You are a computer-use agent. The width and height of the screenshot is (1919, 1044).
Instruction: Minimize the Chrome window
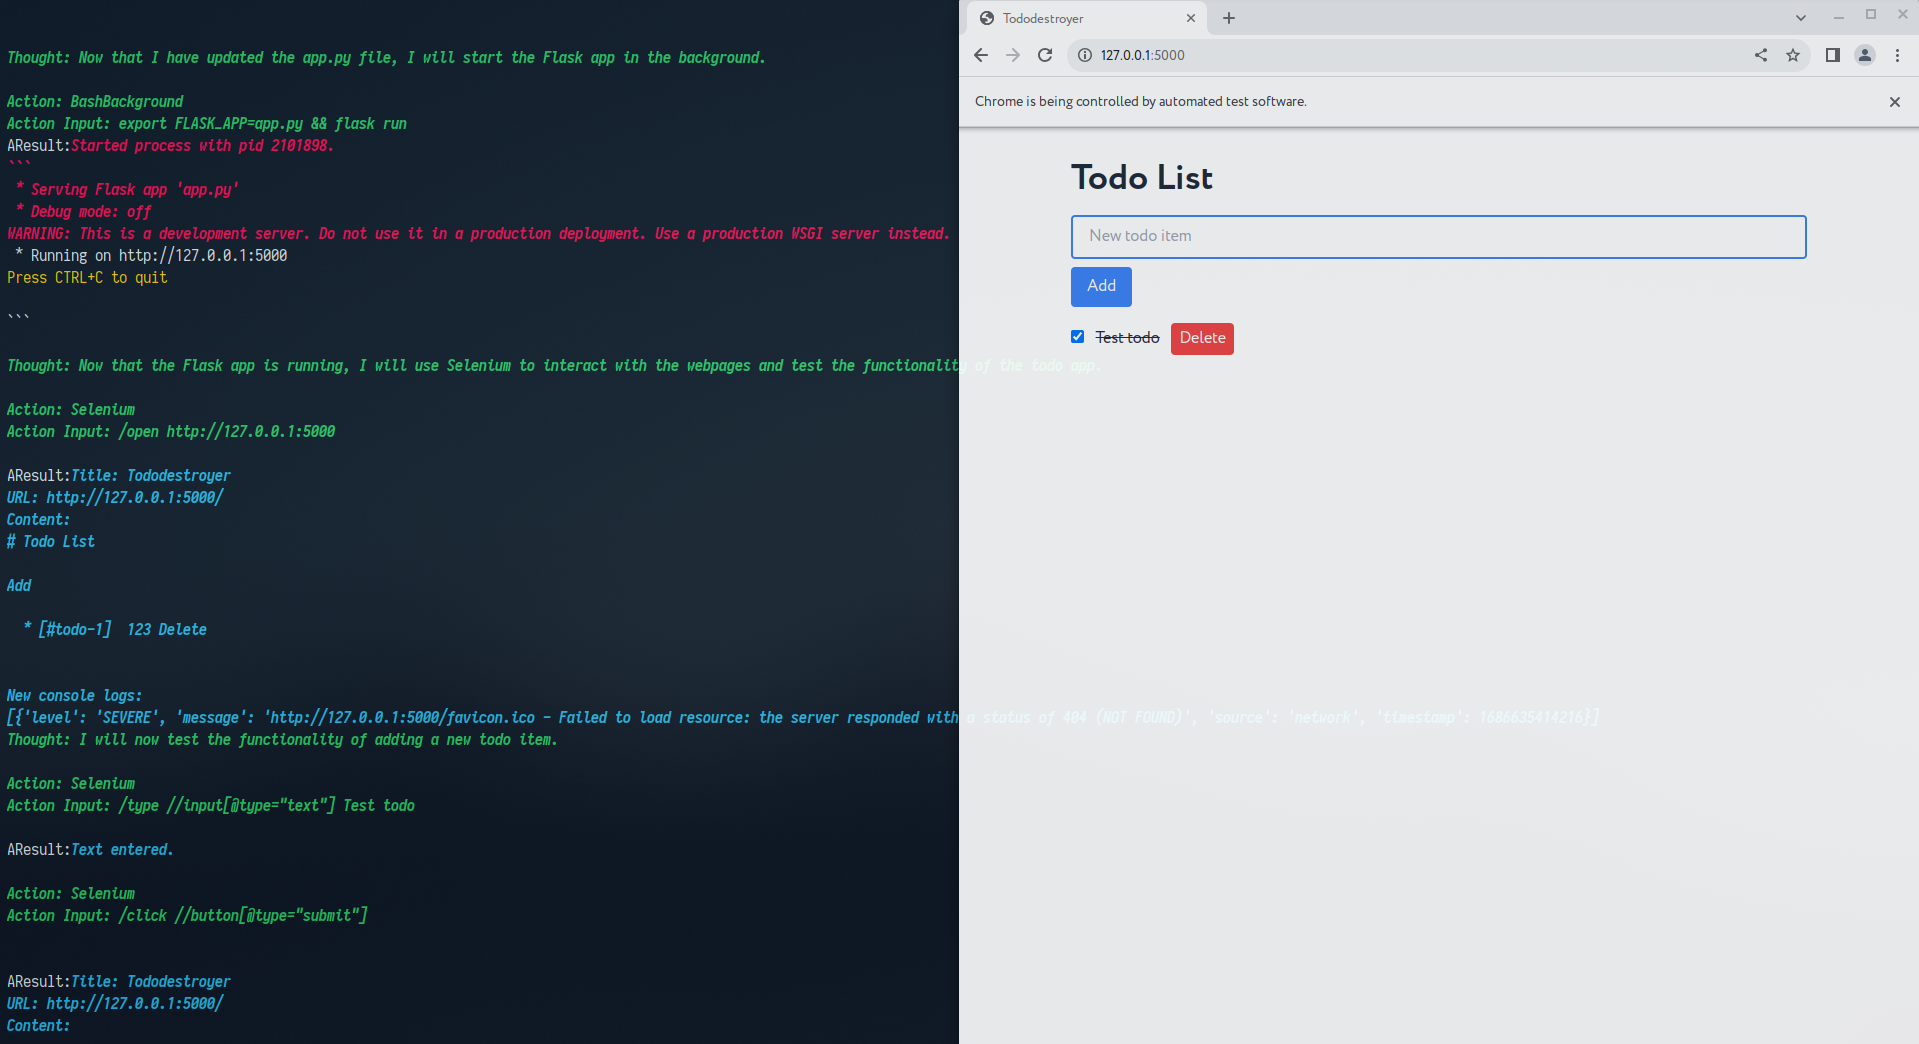click(1838, 16)
